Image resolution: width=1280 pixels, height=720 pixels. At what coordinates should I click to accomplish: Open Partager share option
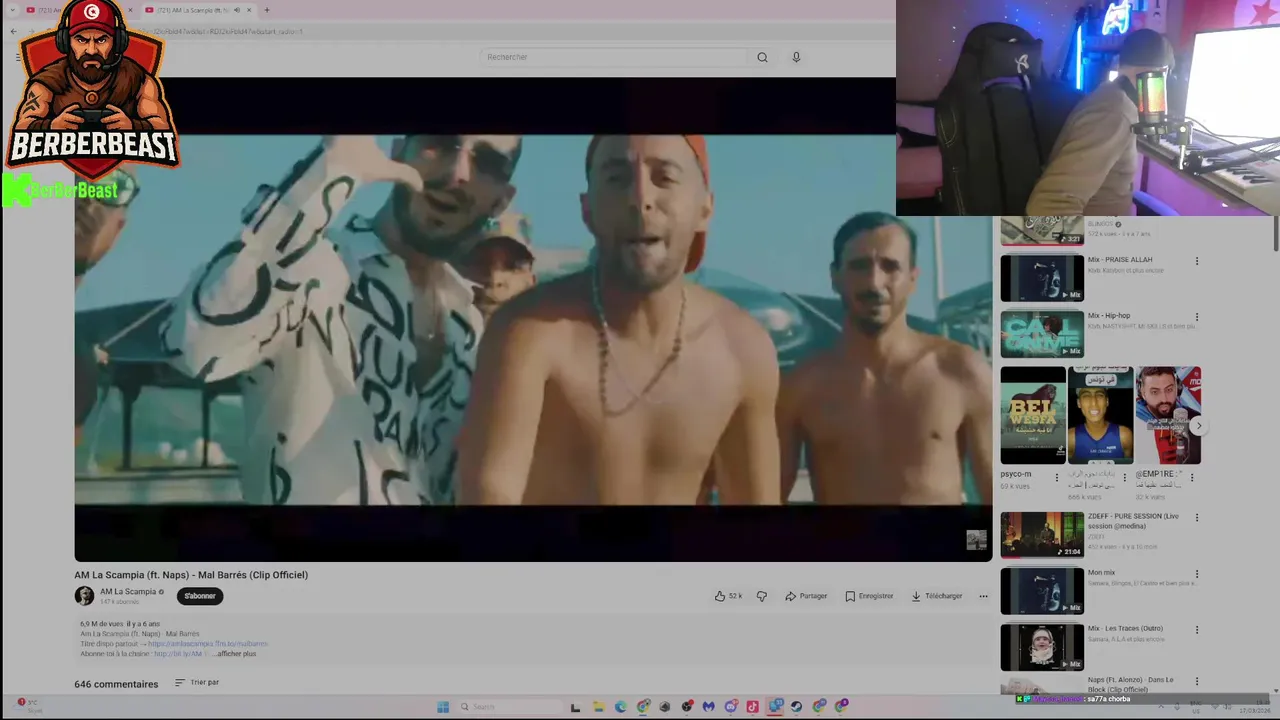click(806, 596)
